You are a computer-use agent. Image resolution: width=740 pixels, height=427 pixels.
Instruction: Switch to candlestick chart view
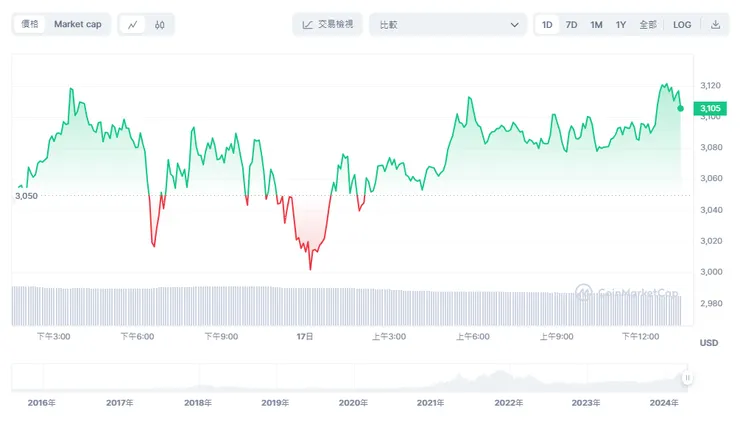click(x=159, y=24)
